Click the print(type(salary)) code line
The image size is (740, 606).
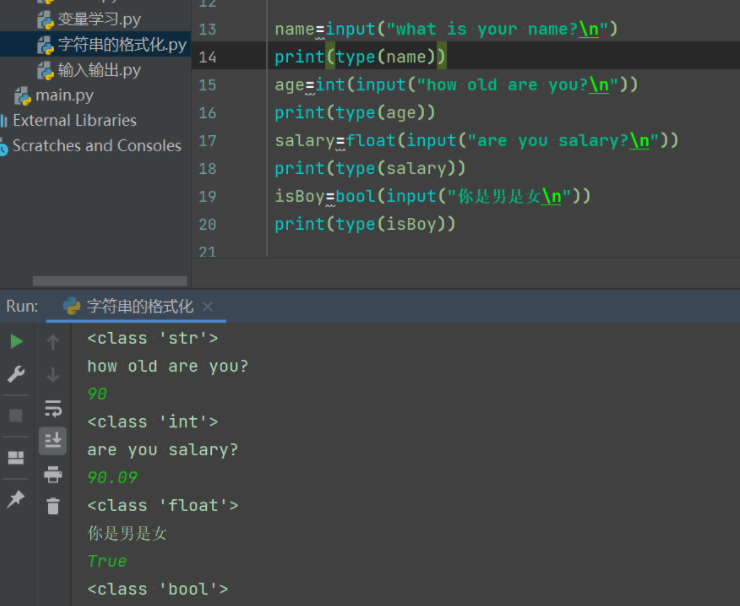click(370, 168)
